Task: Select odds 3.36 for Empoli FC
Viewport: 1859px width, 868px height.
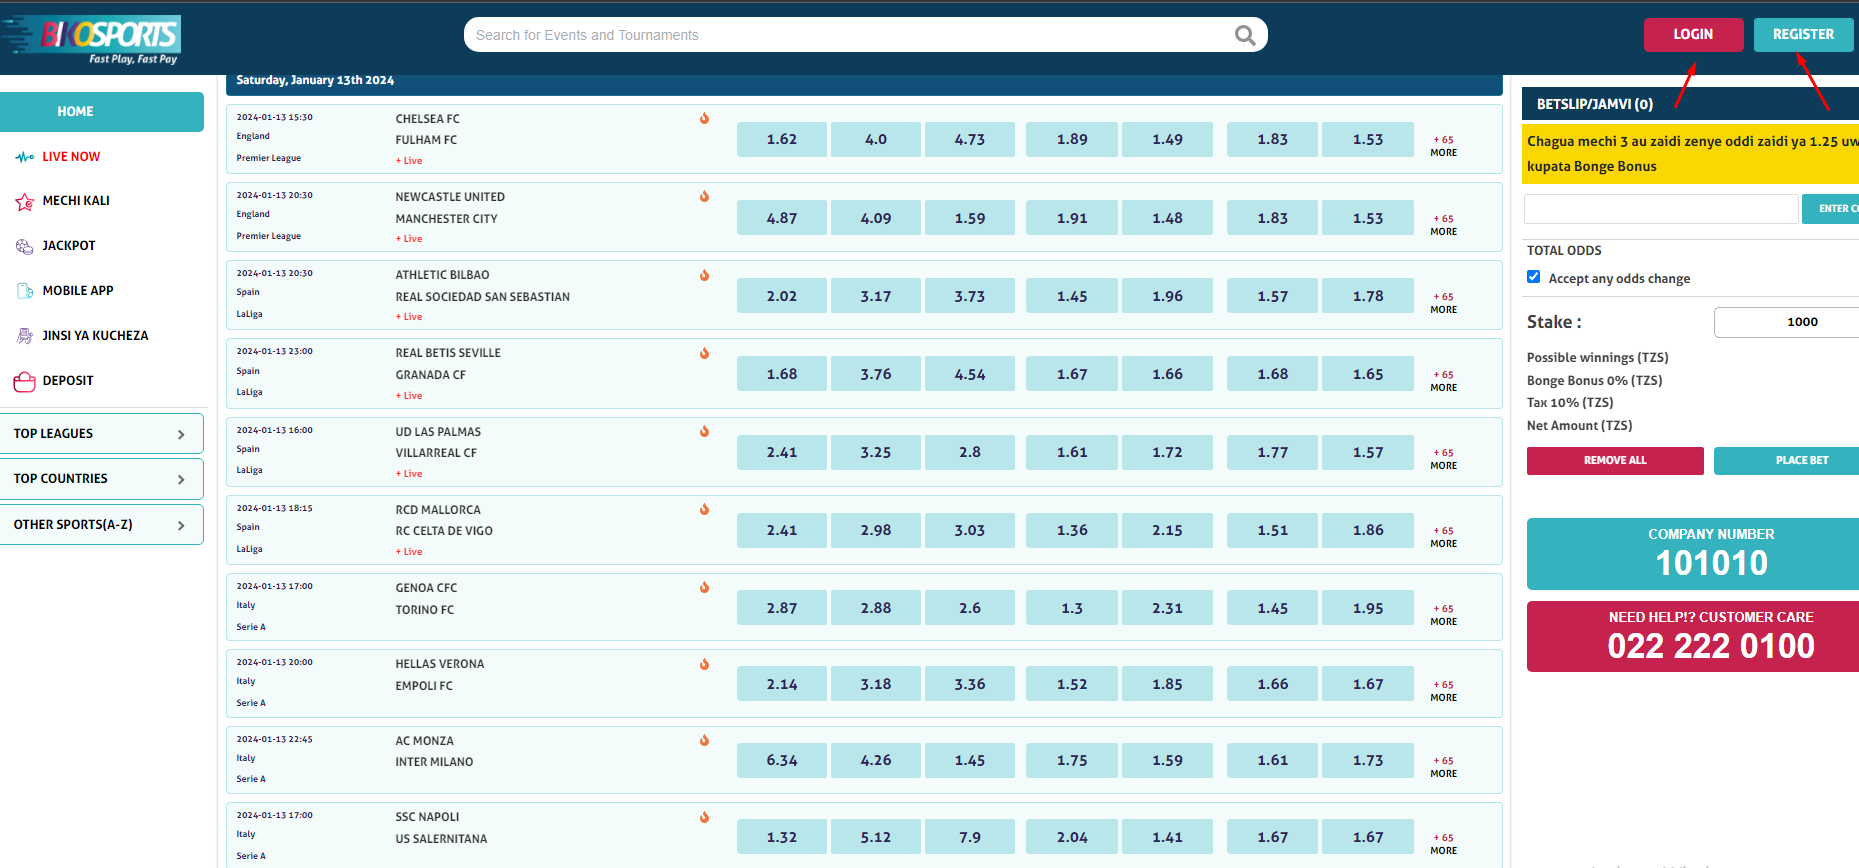Action: 970,684
